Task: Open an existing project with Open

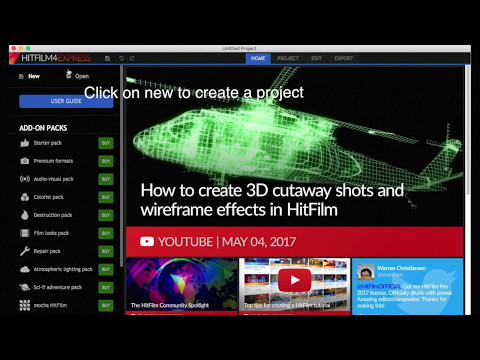Action: pyautogui.click(x=77, y=75)
